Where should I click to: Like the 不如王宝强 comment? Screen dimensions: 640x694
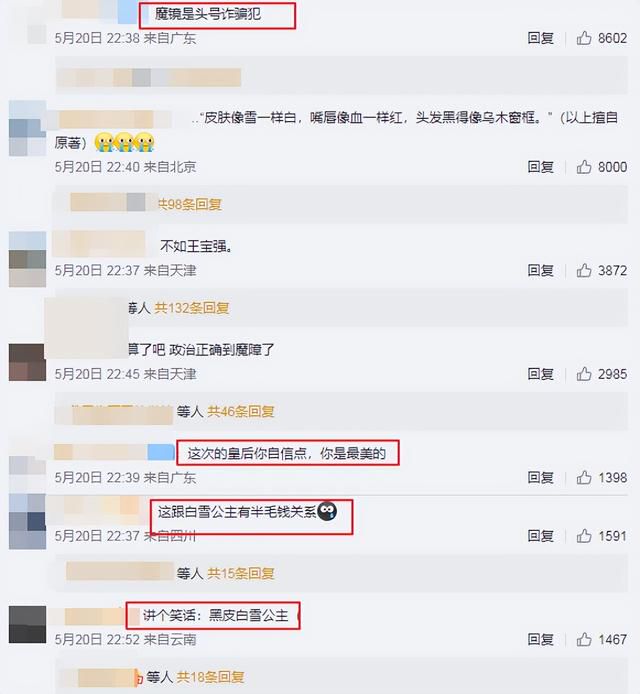coord(584,270)
